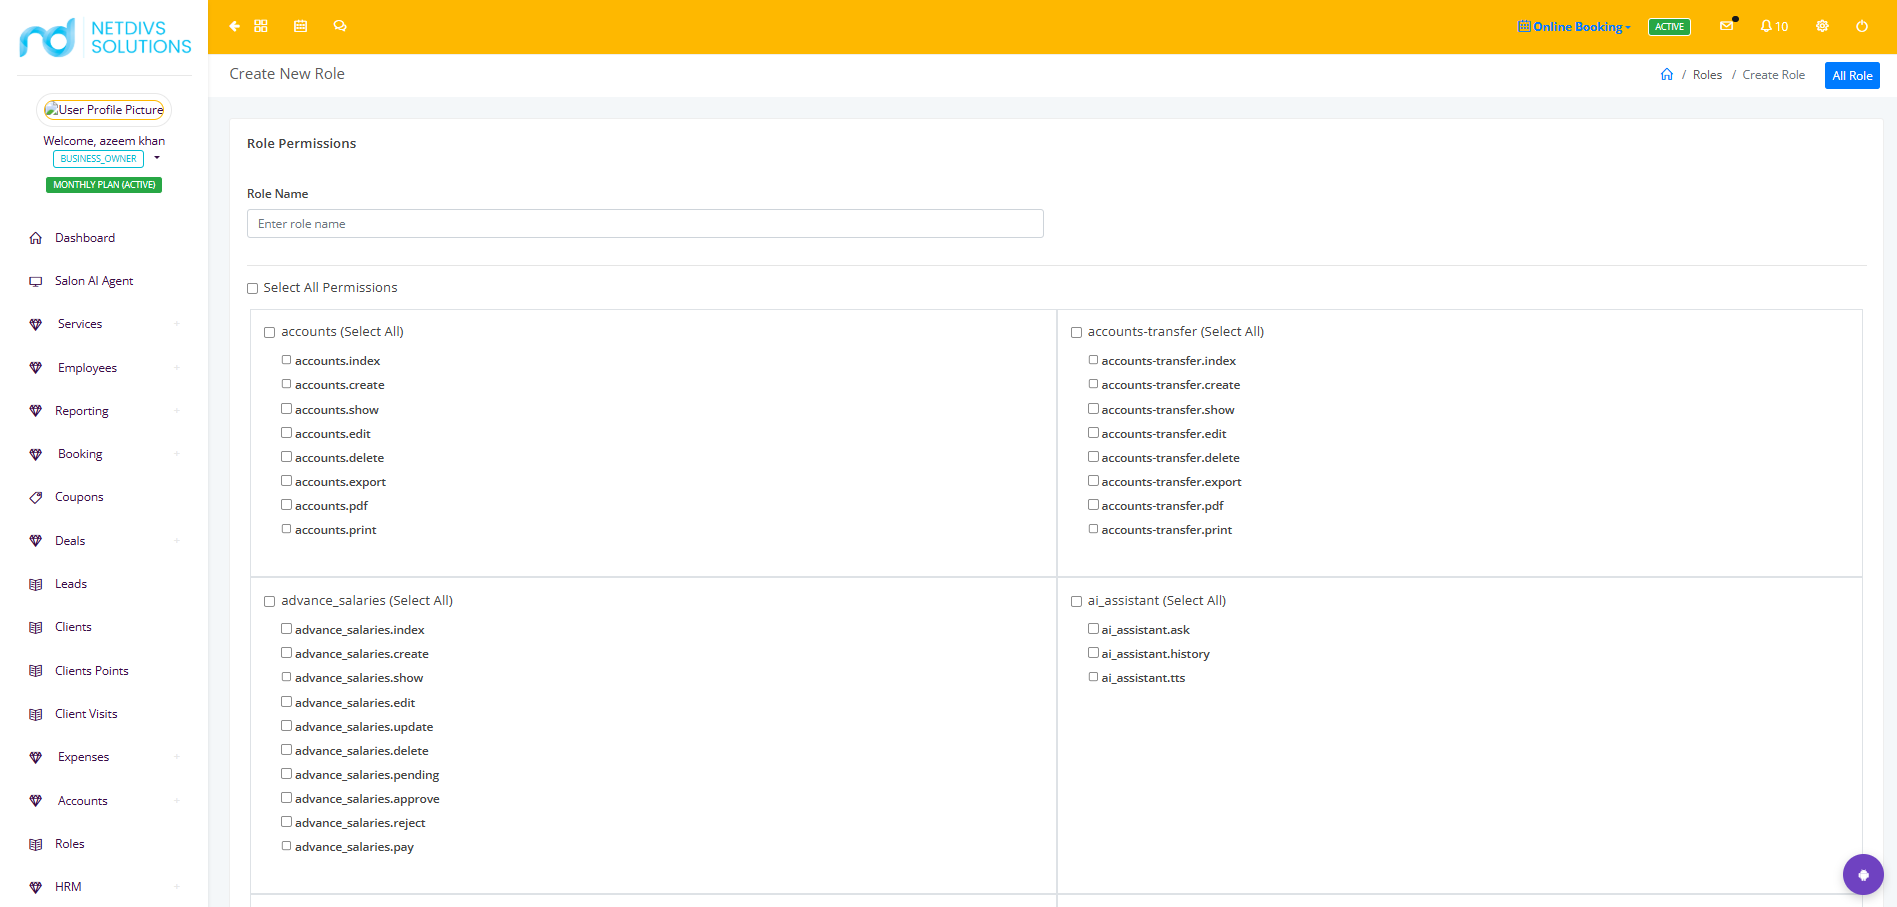Open the calendar icon in top bar
This screenshot has height=907, width=1897.
pyautogui.click(x=300, y=26)
